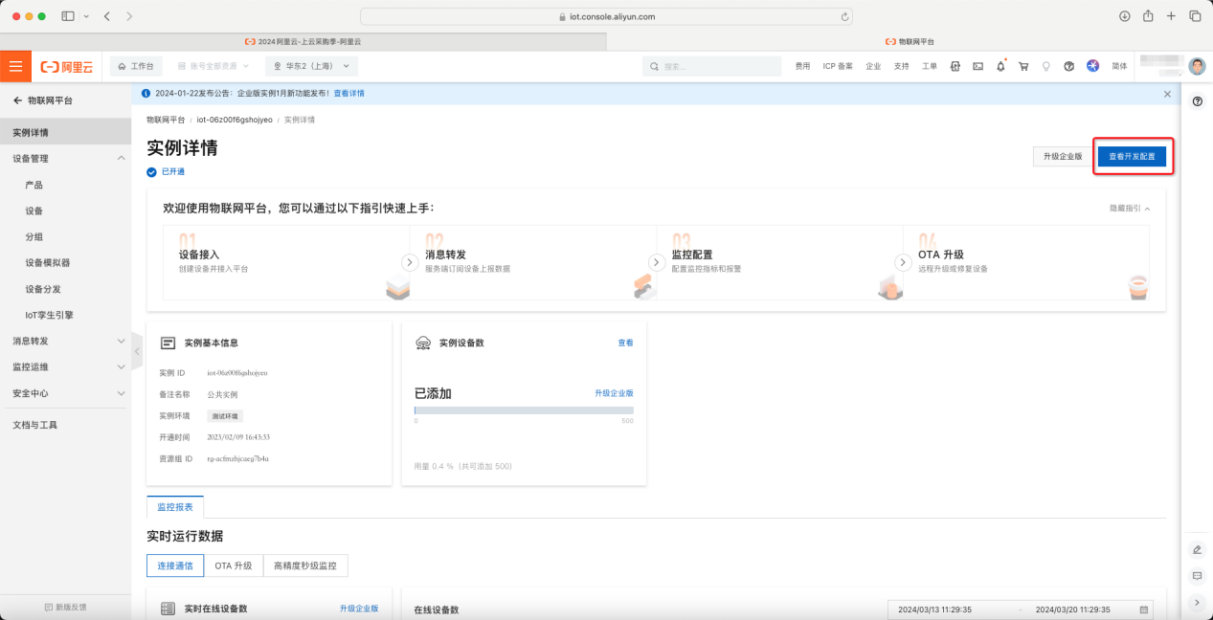This screenshot has width=1213, height=620.
Task: Open the 华东2（上海）region dropdown
Action: tap(310, 66)
